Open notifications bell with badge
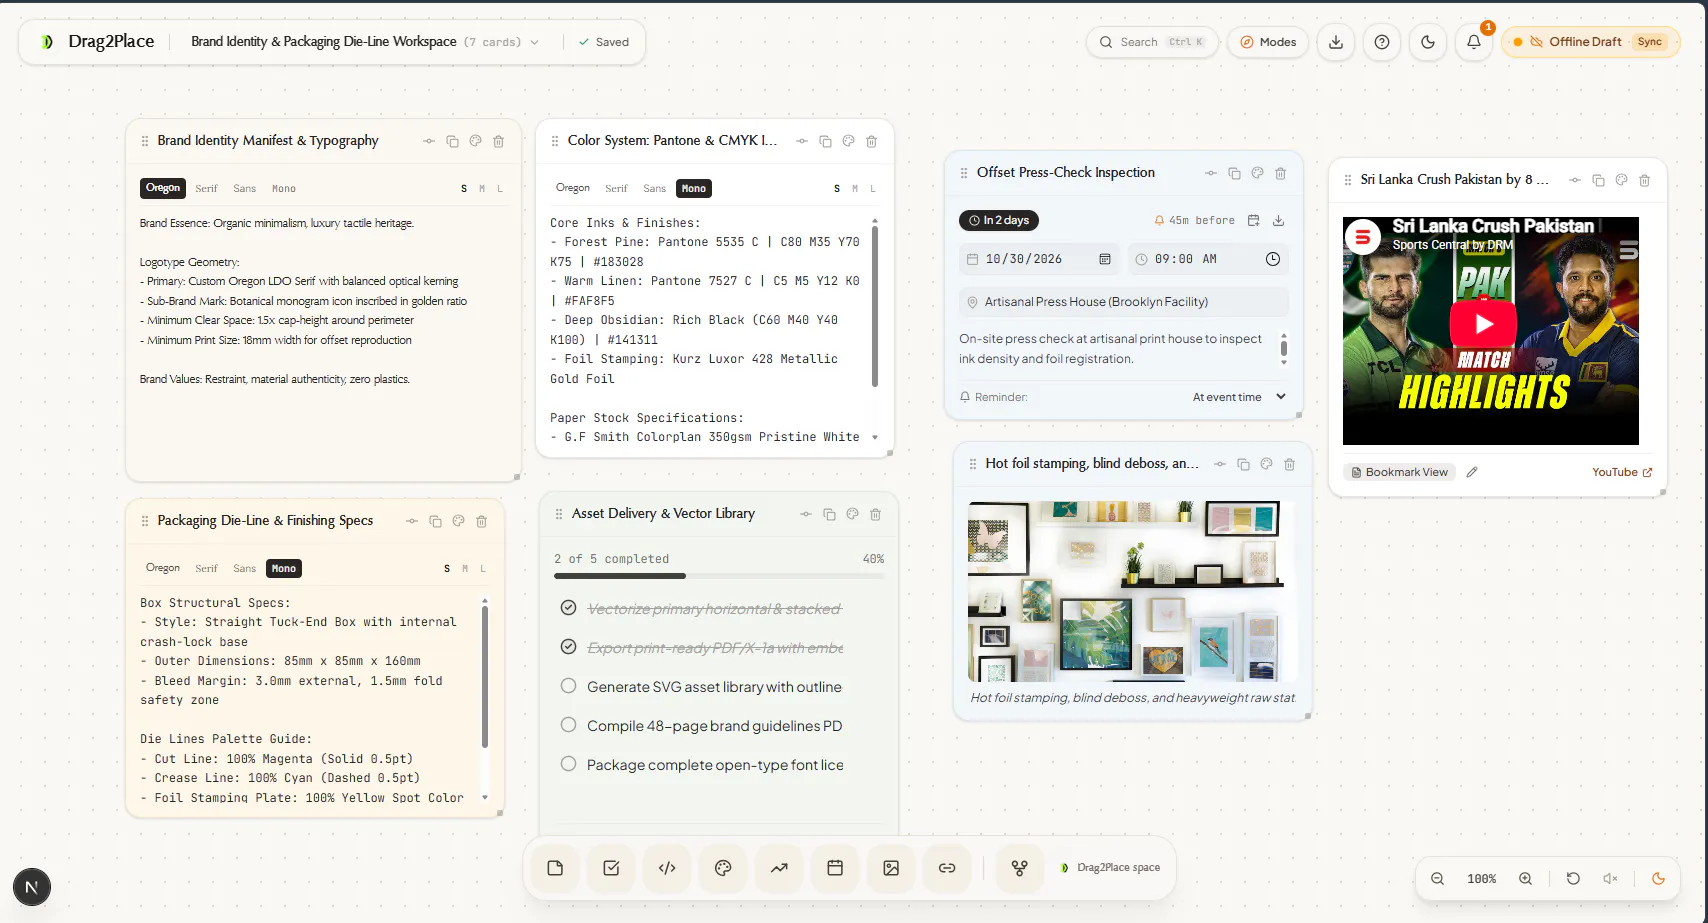The width and height of the screenshot is (1708, 923). coord(1474,42)
